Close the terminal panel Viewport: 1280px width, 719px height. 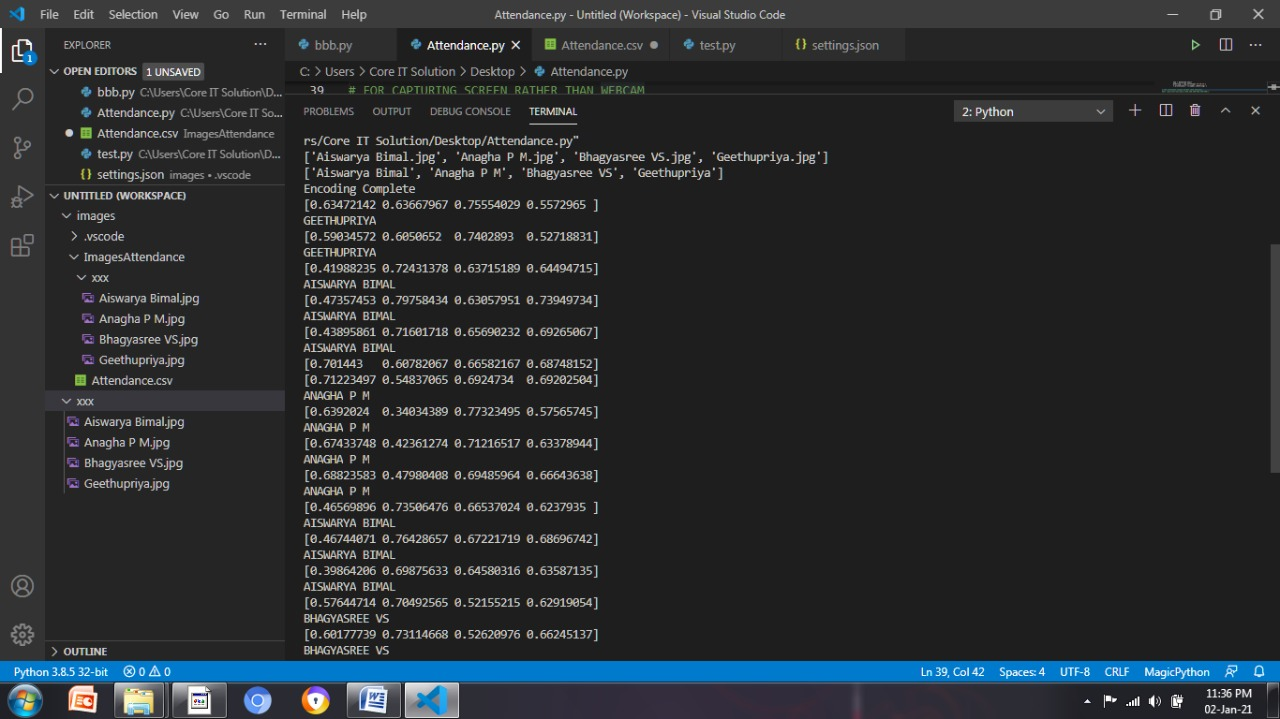(x=1255, y=111)
